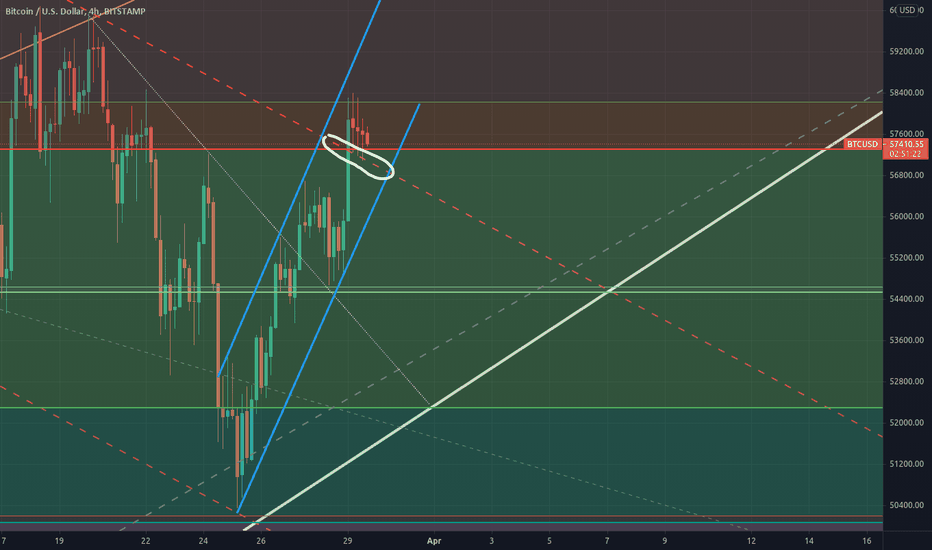Image resolution: width=932 pixels, height=550 pixels.
Task: Click the 26 date label on time axis
Action: coord(261,540)
